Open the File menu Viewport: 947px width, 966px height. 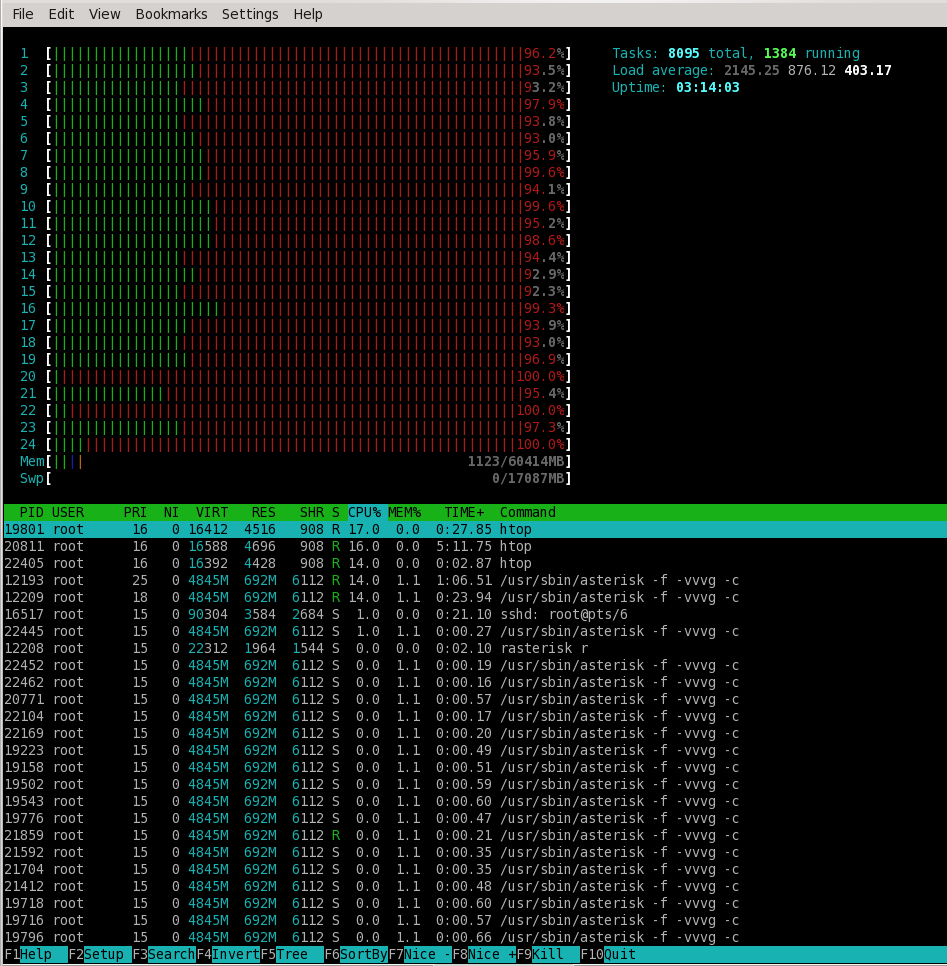click(x=22, y=14)
